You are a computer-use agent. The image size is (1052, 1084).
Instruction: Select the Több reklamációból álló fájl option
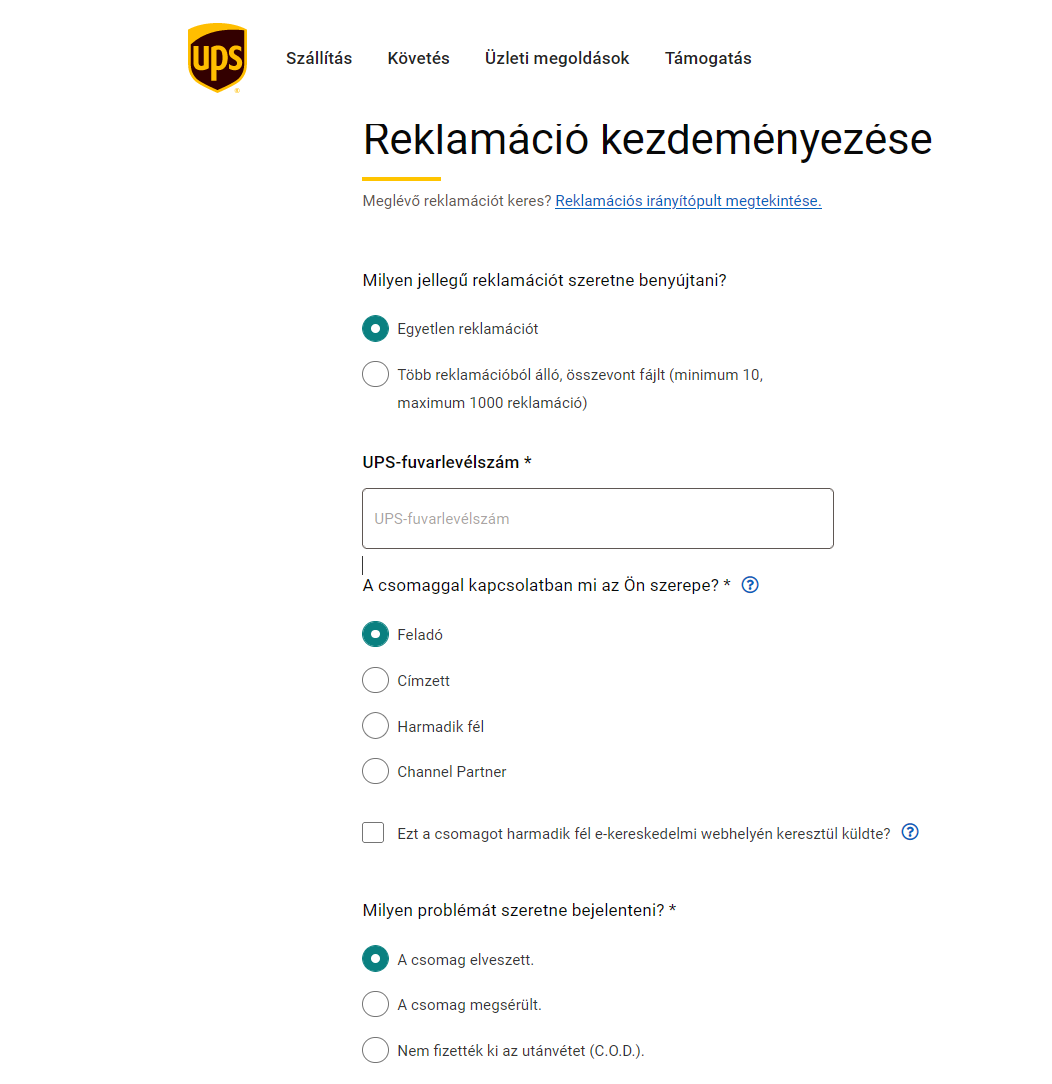375,374
